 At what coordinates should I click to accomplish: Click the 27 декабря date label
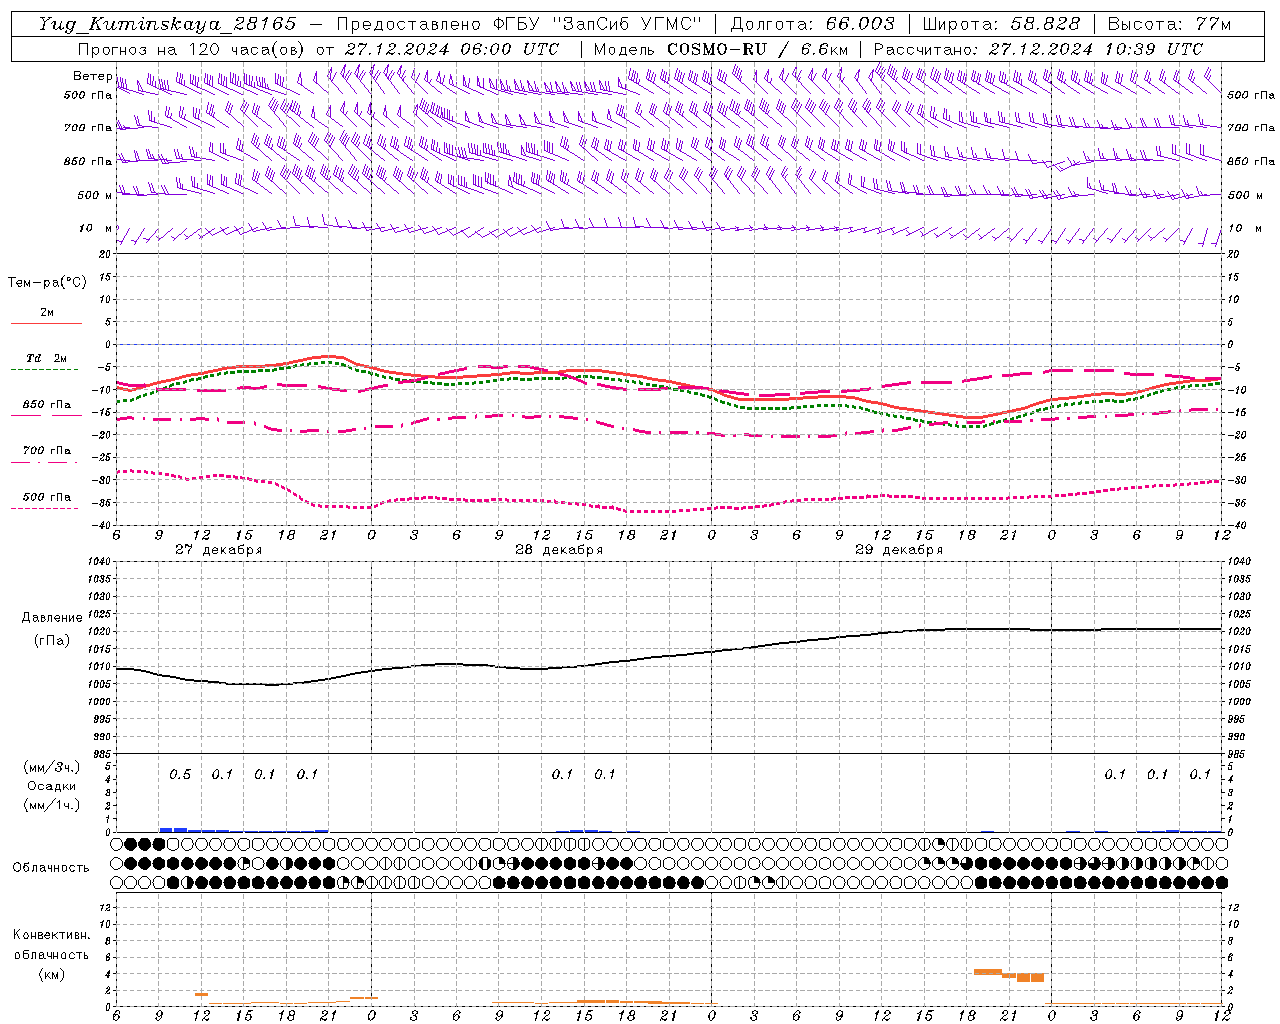pyautogui.click(x=218, y=550)
